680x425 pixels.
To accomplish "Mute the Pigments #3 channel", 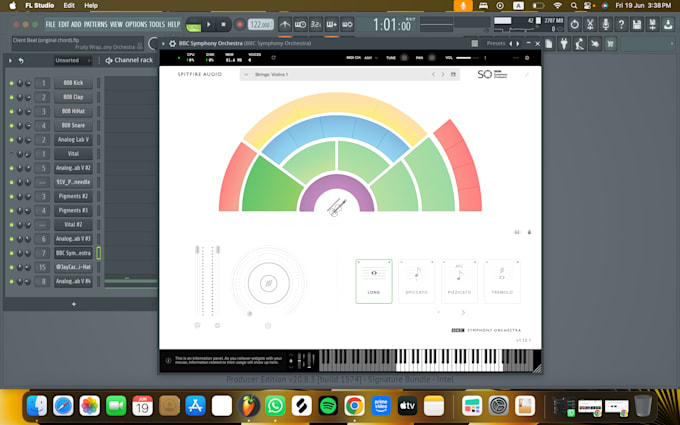I will [x=11, y=211].
